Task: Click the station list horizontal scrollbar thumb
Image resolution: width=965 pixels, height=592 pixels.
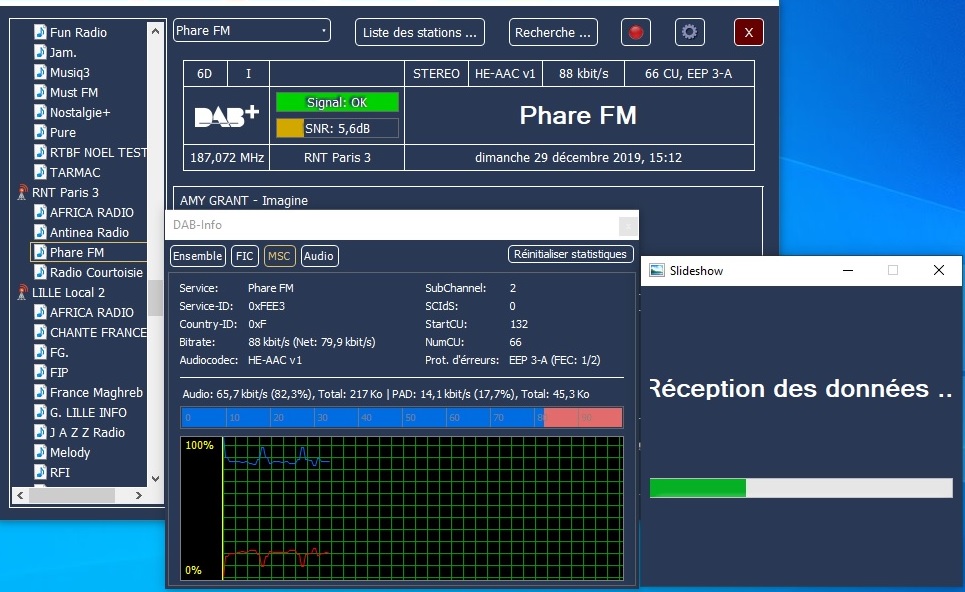Action: pyautogui.click(x=71, y=495)
